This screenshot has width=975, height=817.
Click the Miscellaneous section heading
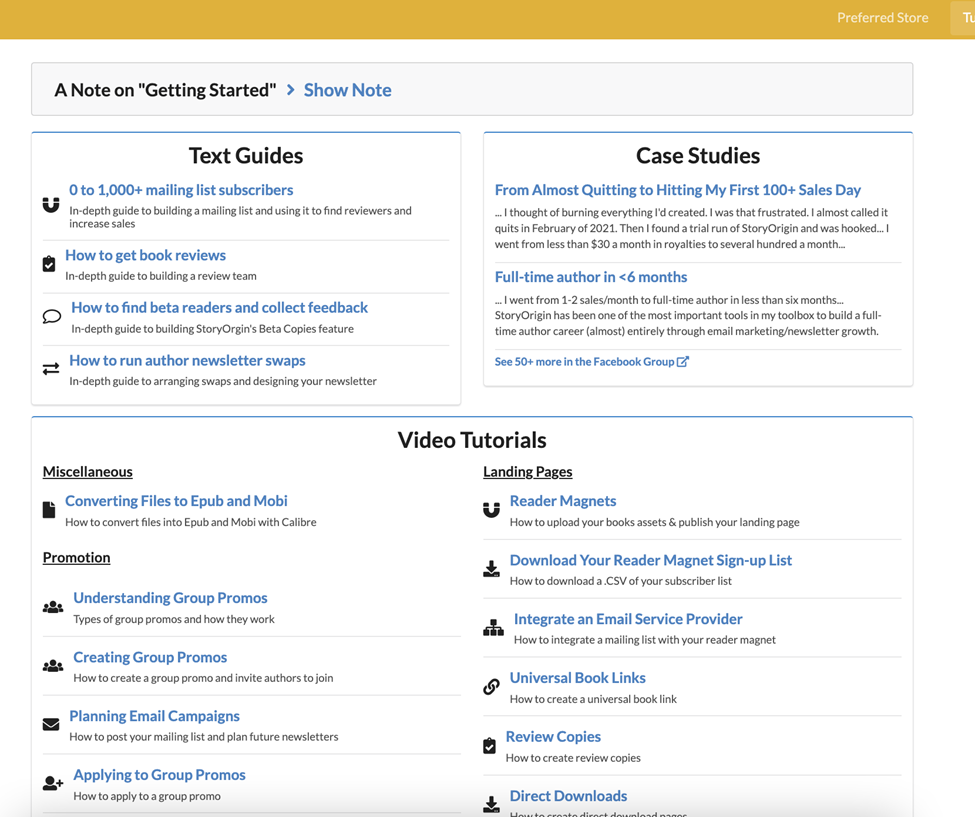(88, 471)
